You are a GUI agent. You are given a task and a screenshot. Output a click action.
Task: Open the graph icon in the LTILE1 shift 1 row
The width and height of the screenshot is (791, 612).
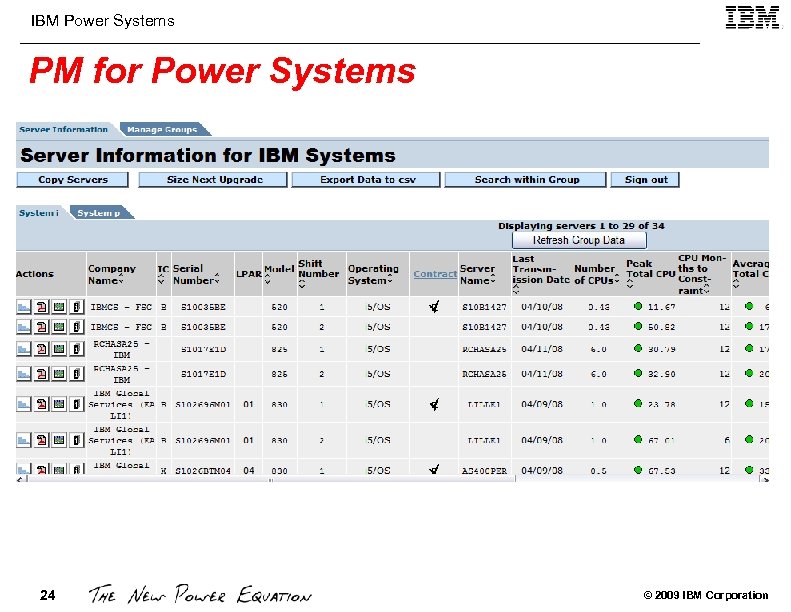24,404
